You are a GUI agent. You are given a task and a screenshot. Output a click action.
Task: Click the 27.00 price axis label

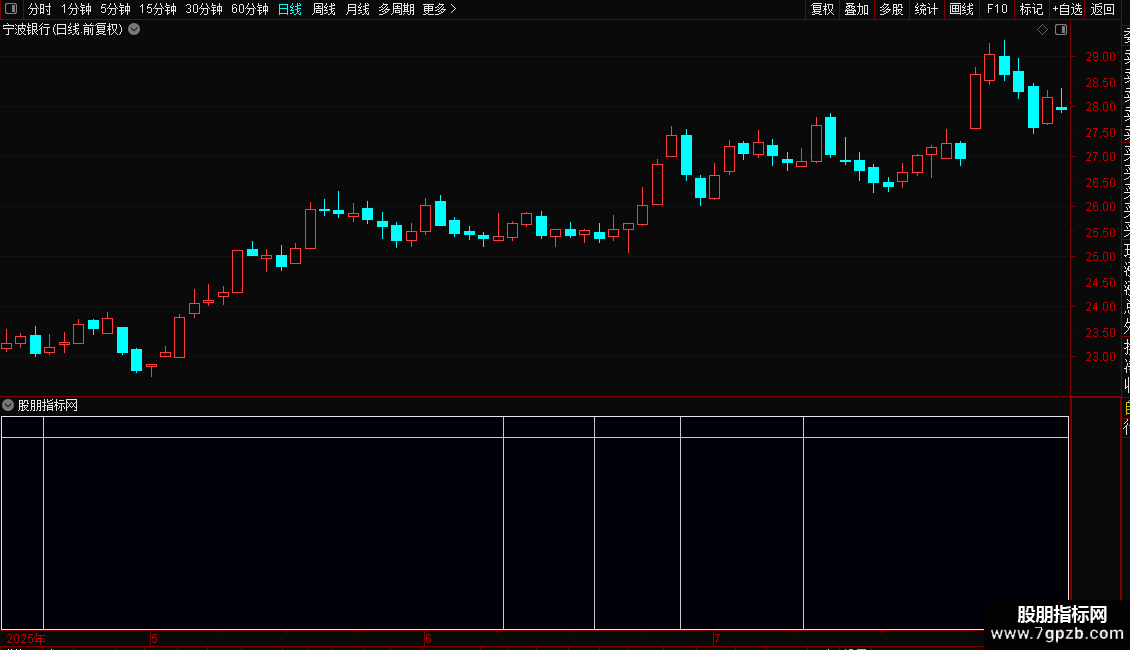click(x=1100, y=156)
